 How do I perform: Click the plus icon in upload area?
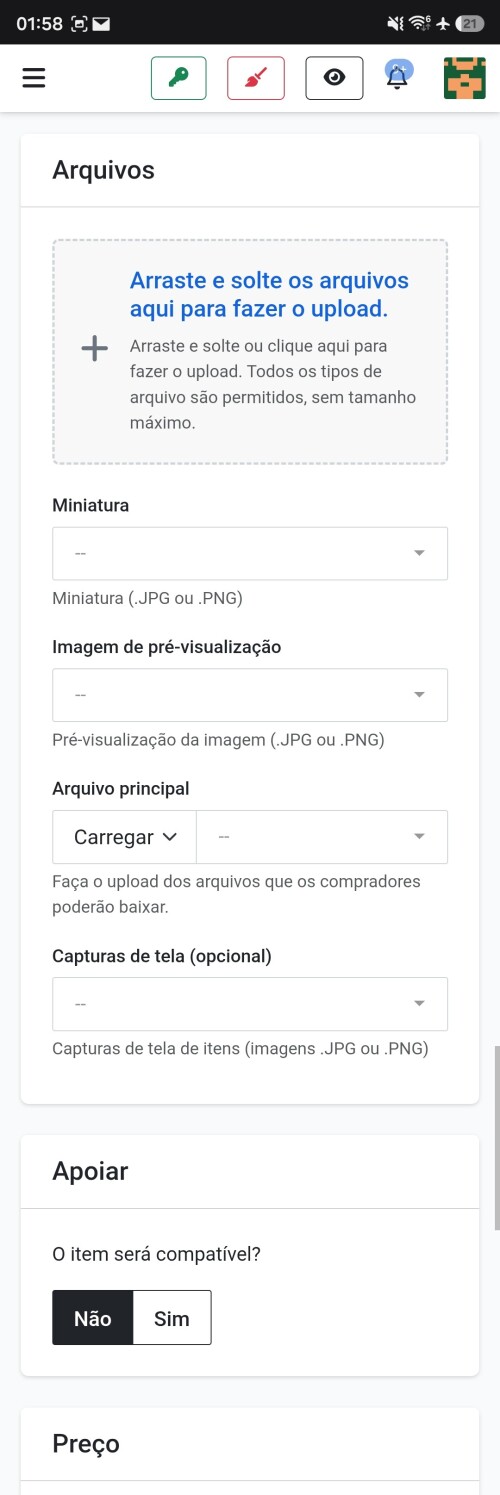pyautogui.click(x=94, y=348)
